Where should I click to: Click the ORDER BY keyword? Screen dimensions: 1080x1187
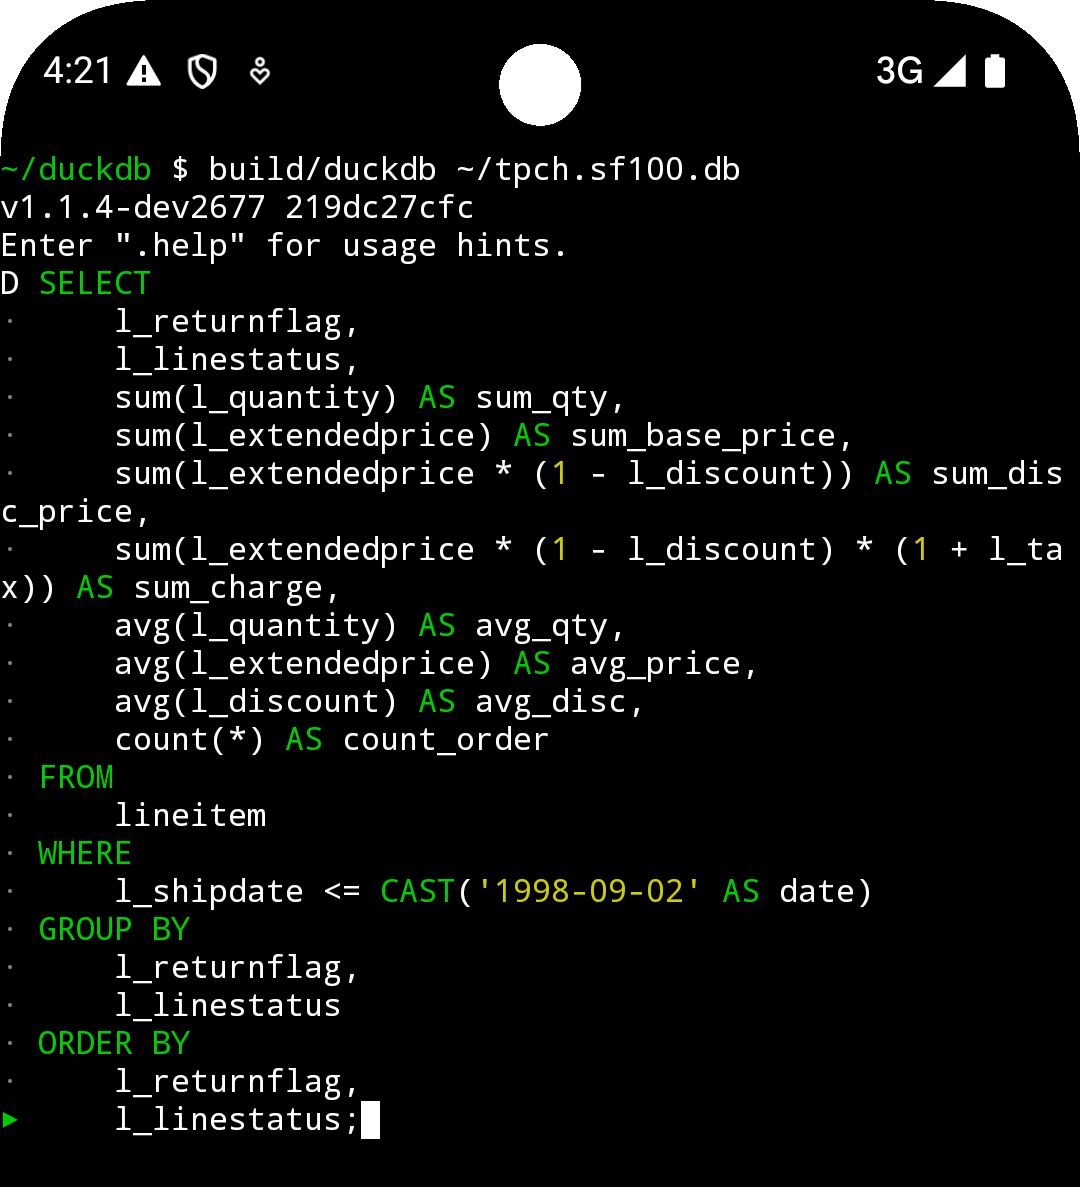point(113,1043)
